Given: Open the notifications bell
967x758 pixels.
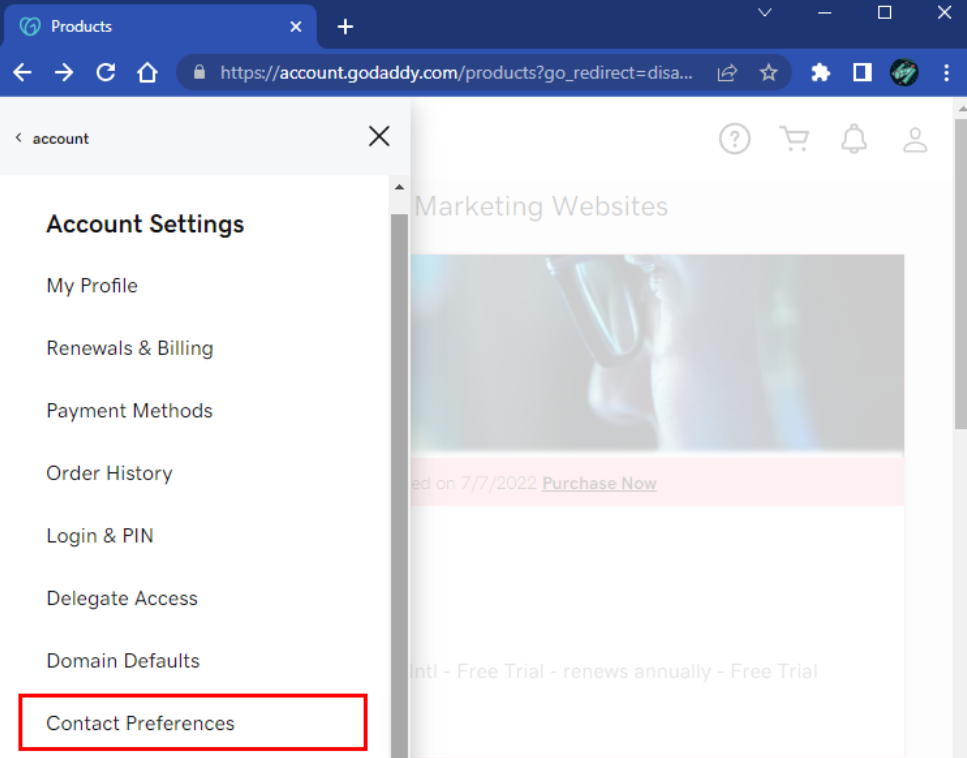Looking at the screenshot, I should [x=854, y=139].
